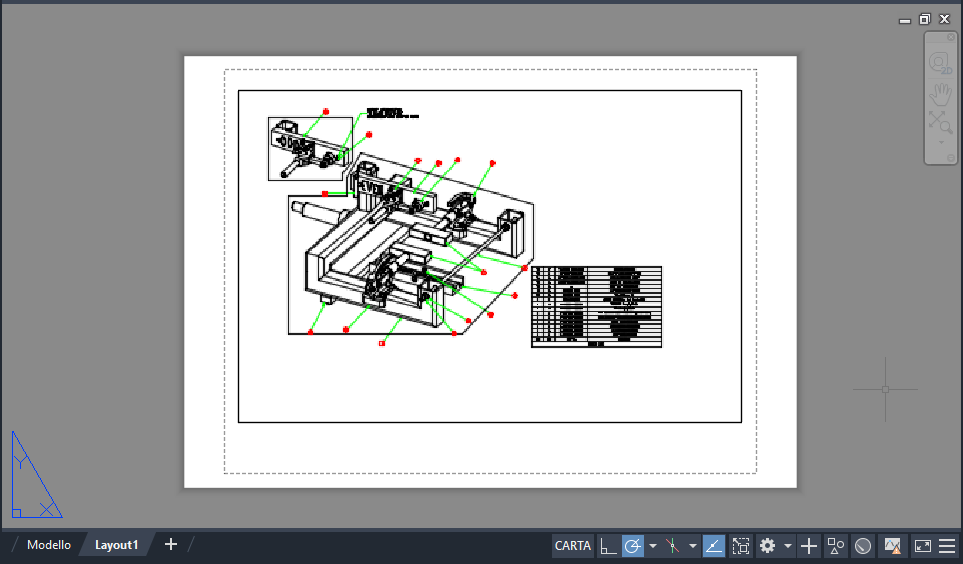963x564 pixels.
Task: Toggle Hardware Acceleration circle icon
Action: (x=863, y=546)
